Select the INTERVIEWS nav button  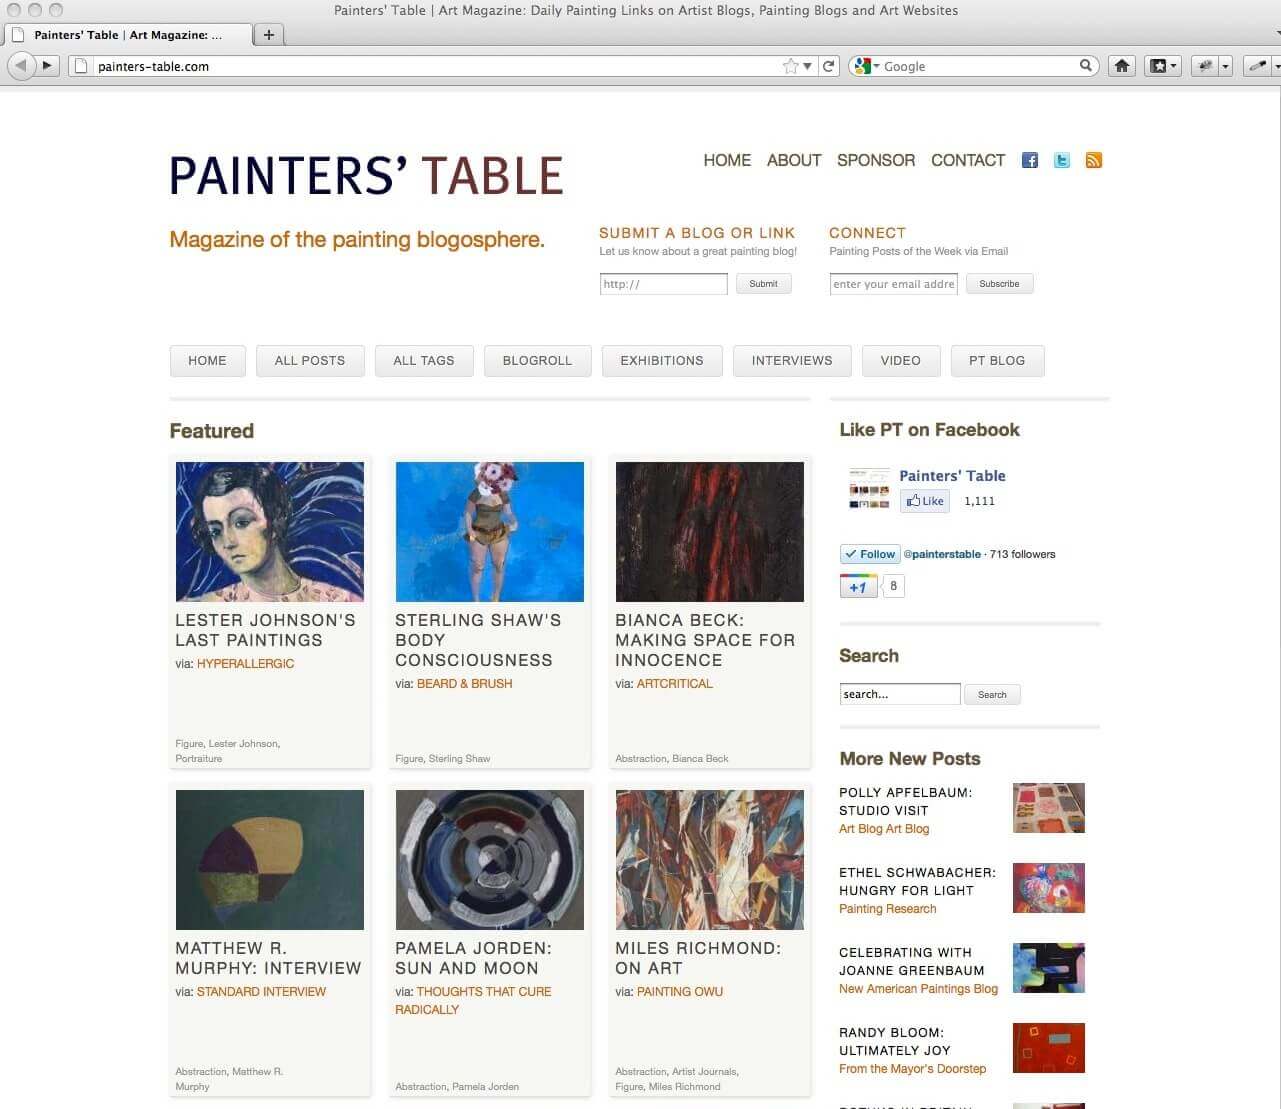(792, 361)
